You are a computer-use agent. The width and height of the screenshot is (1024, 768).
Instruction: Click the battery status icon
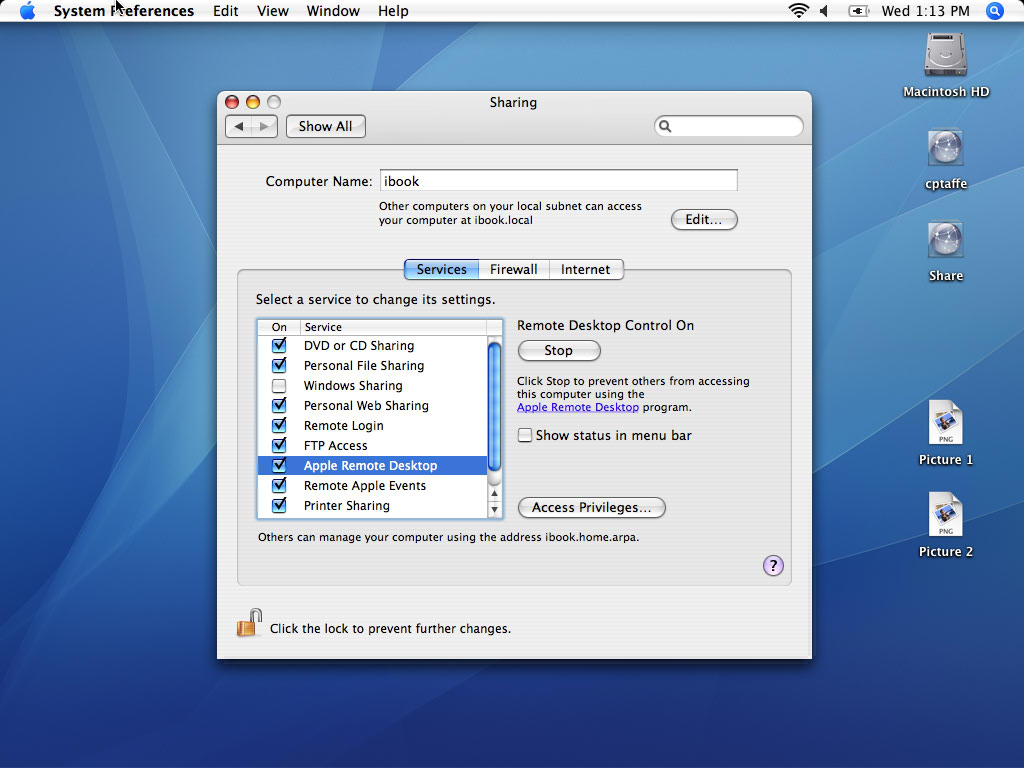click(x=858, y=11)
